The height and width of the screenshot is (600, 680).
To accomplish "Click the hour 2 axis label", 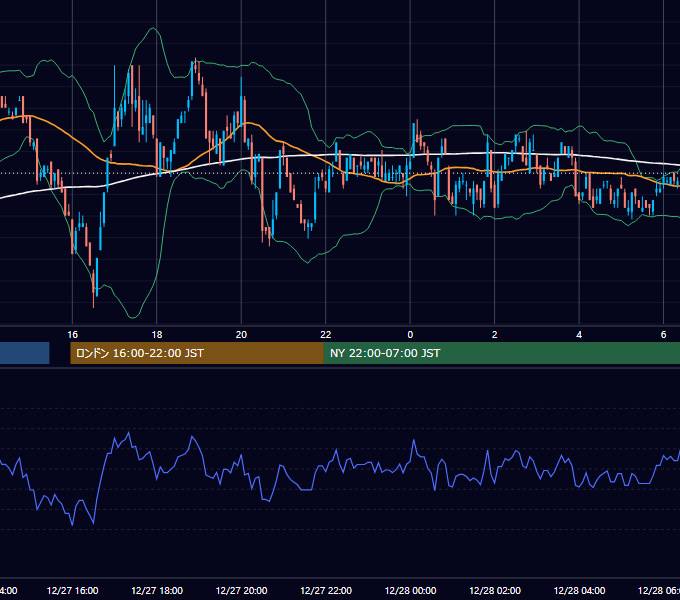I will (494, 335).
